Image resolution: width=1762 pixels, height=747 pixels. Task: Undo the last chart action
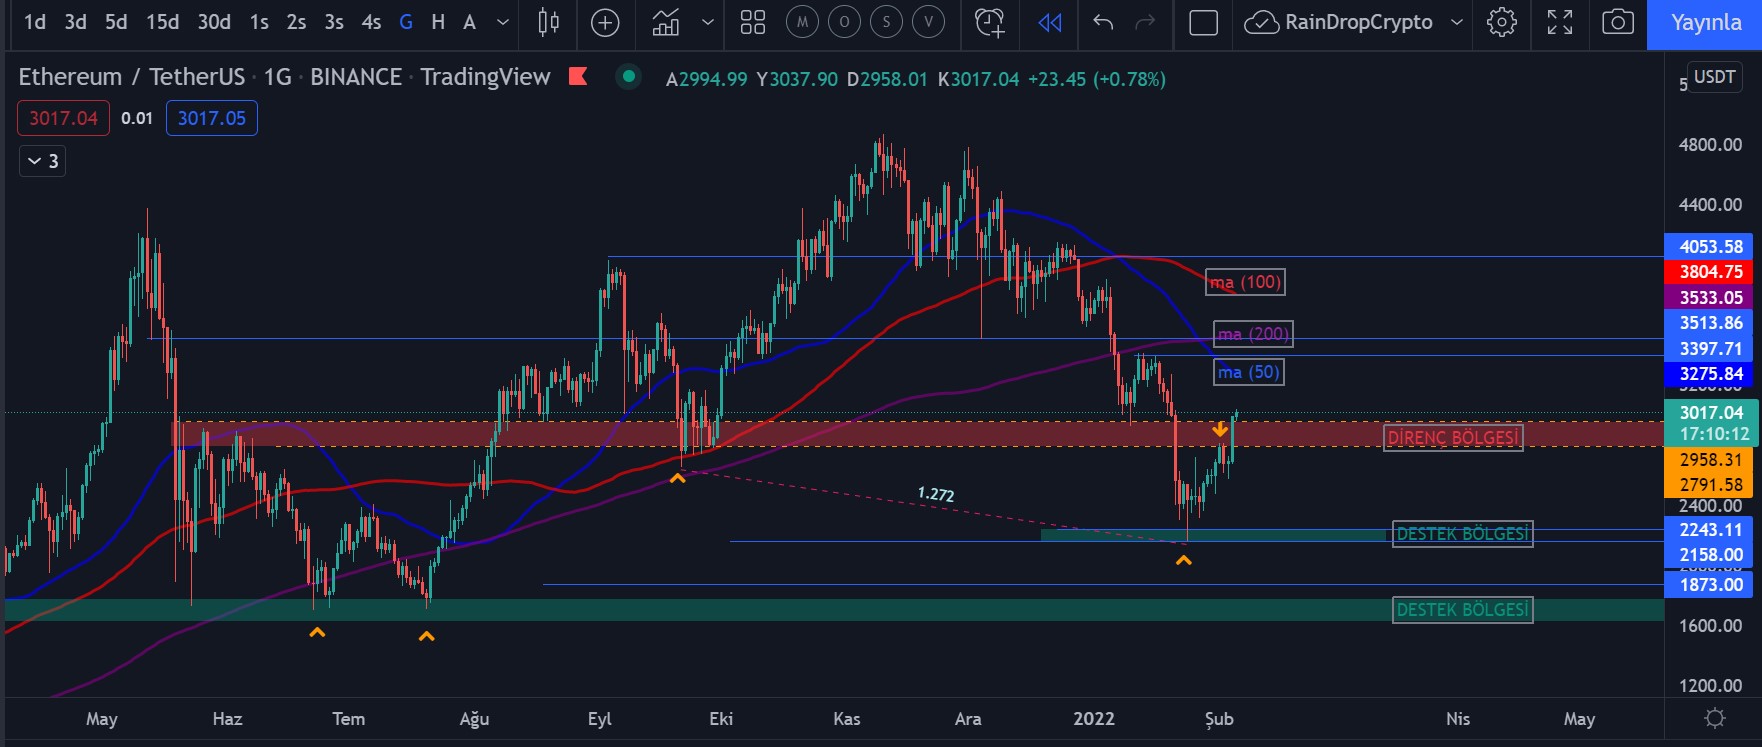click(x=1103, y=22)
